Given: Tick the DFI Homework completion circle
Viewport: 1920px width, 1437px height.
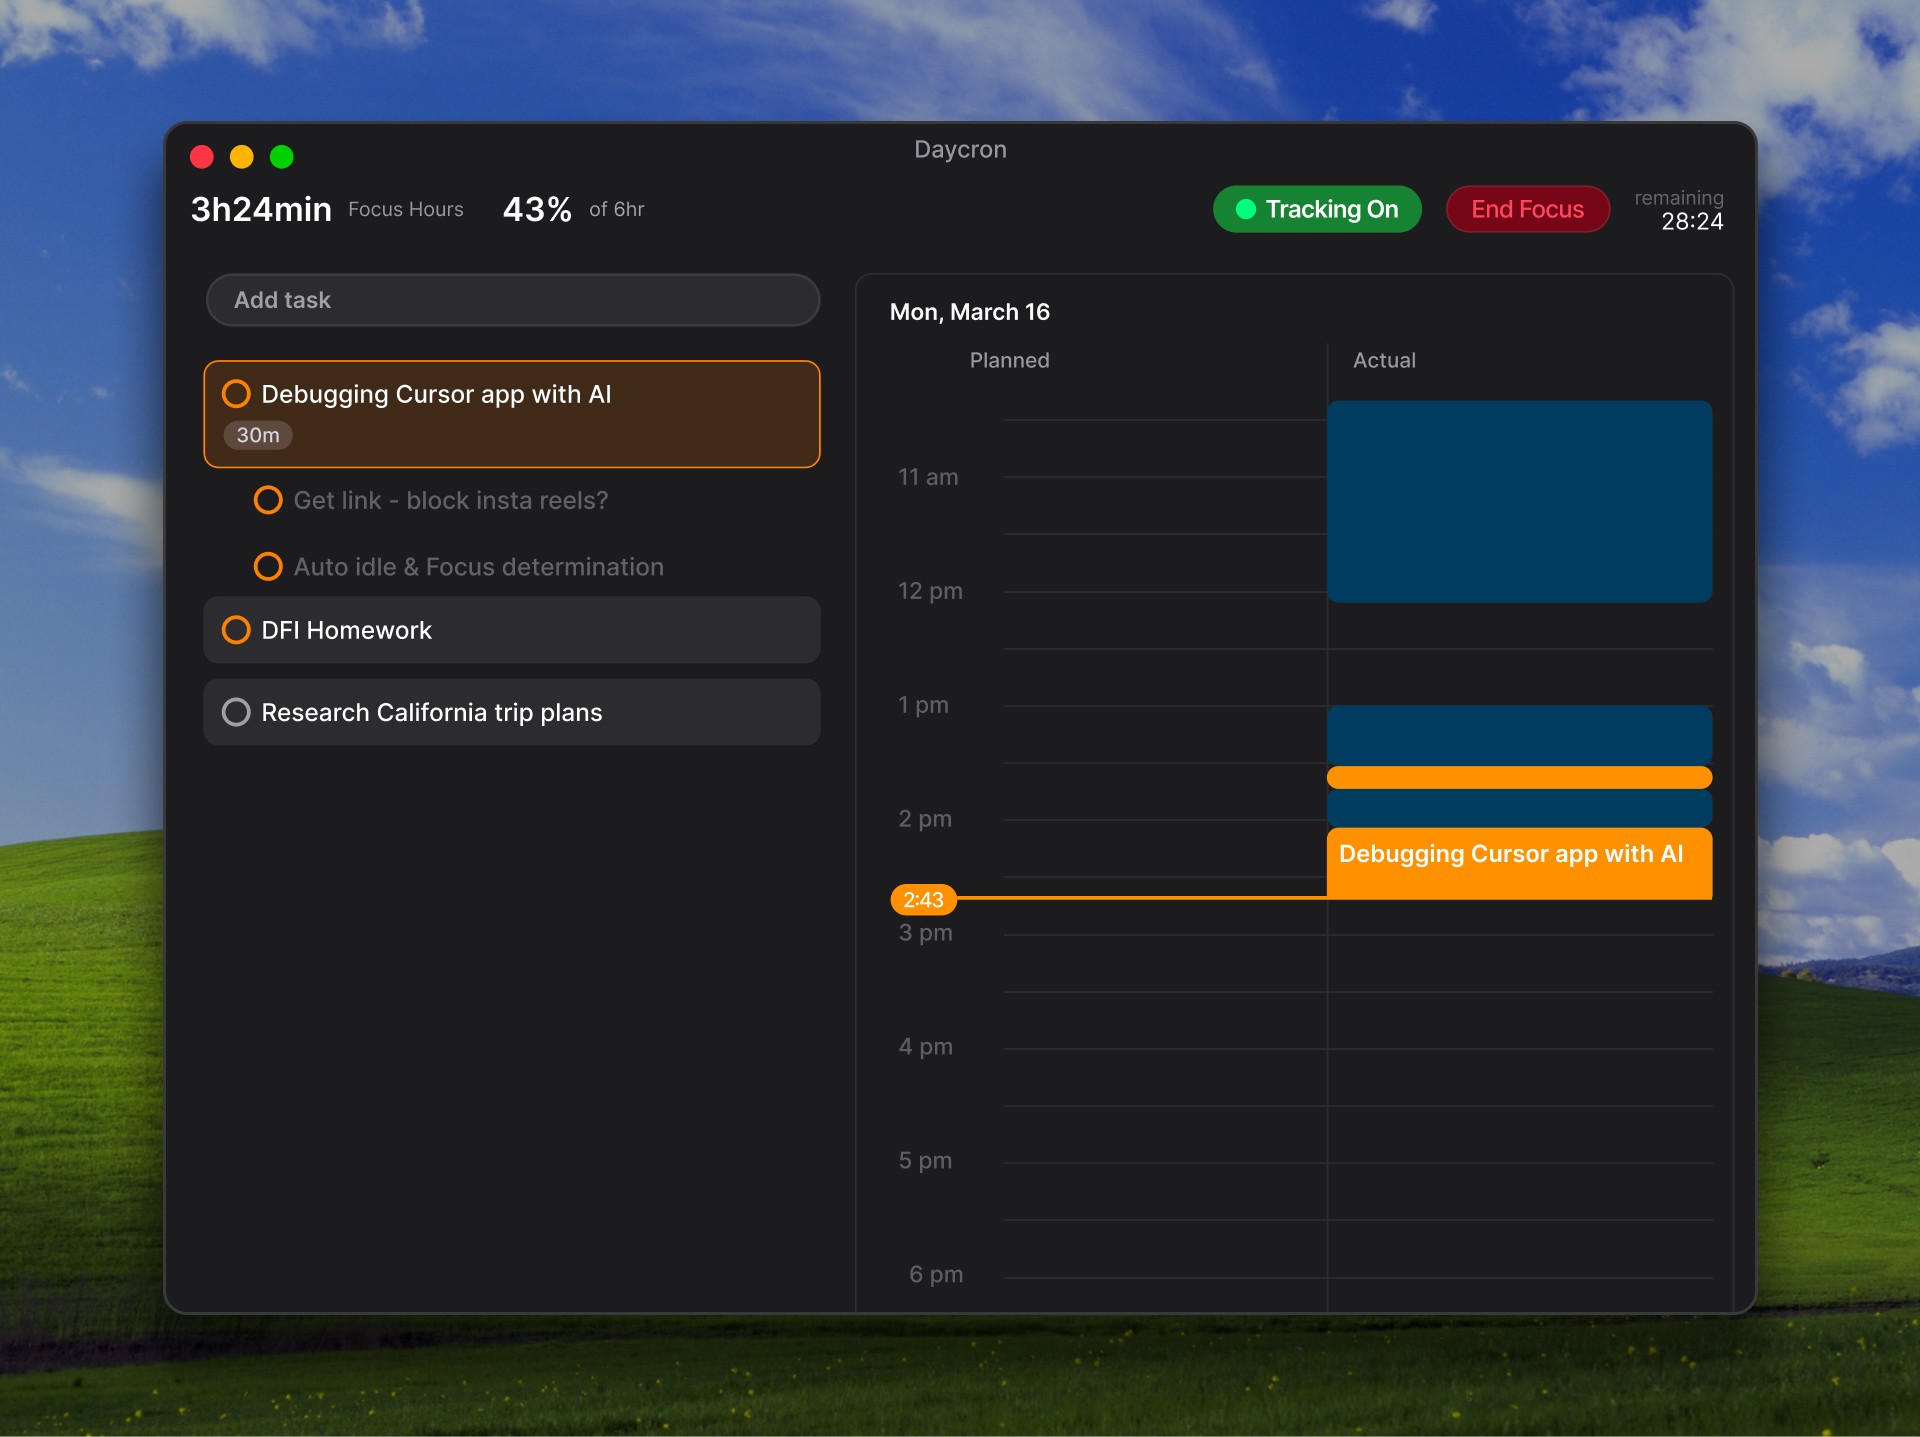Looking at the screenshot, I should [236, 630].
